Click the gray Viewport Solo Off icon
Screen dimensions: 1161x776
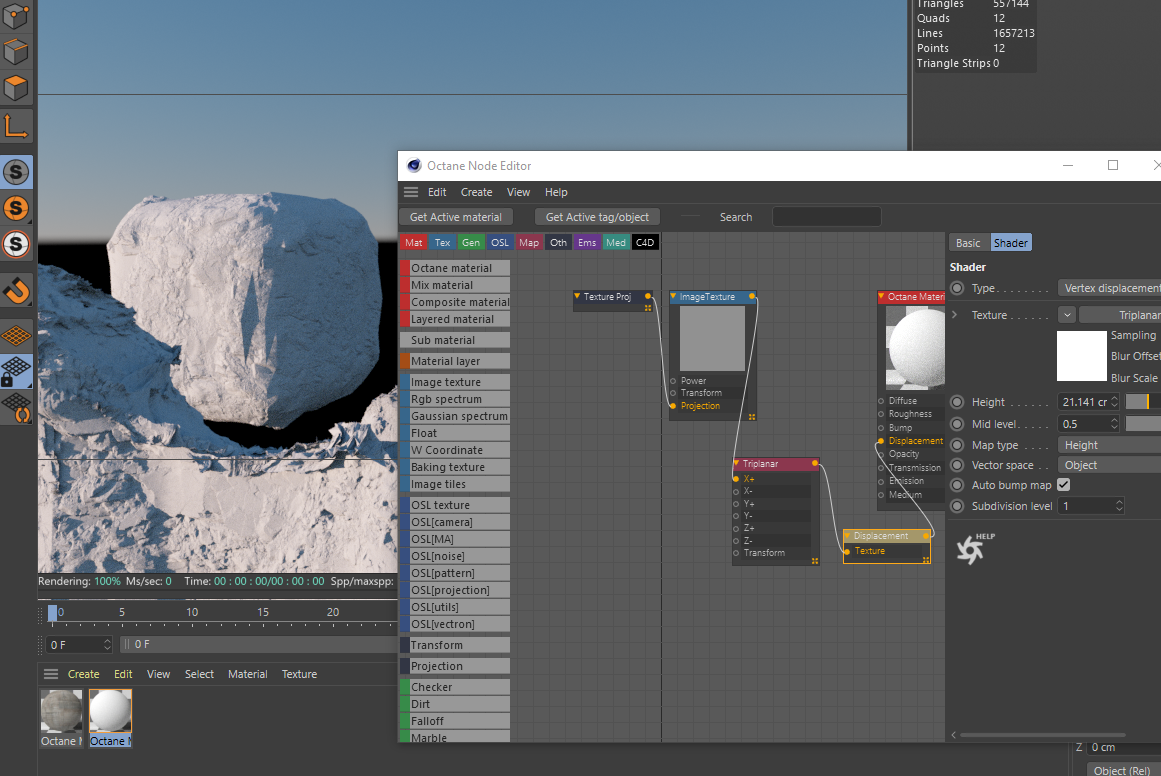[16, 172]
